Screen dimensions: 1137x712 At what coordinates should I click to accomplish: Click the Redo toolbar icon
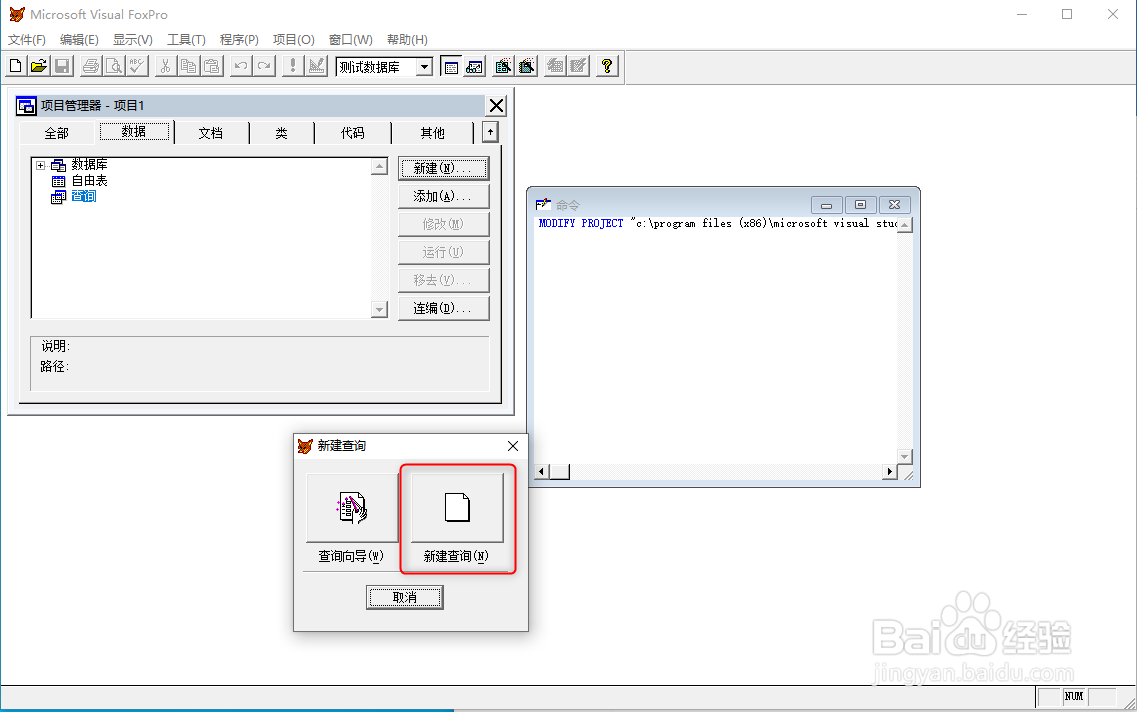(x=264, y=67)
